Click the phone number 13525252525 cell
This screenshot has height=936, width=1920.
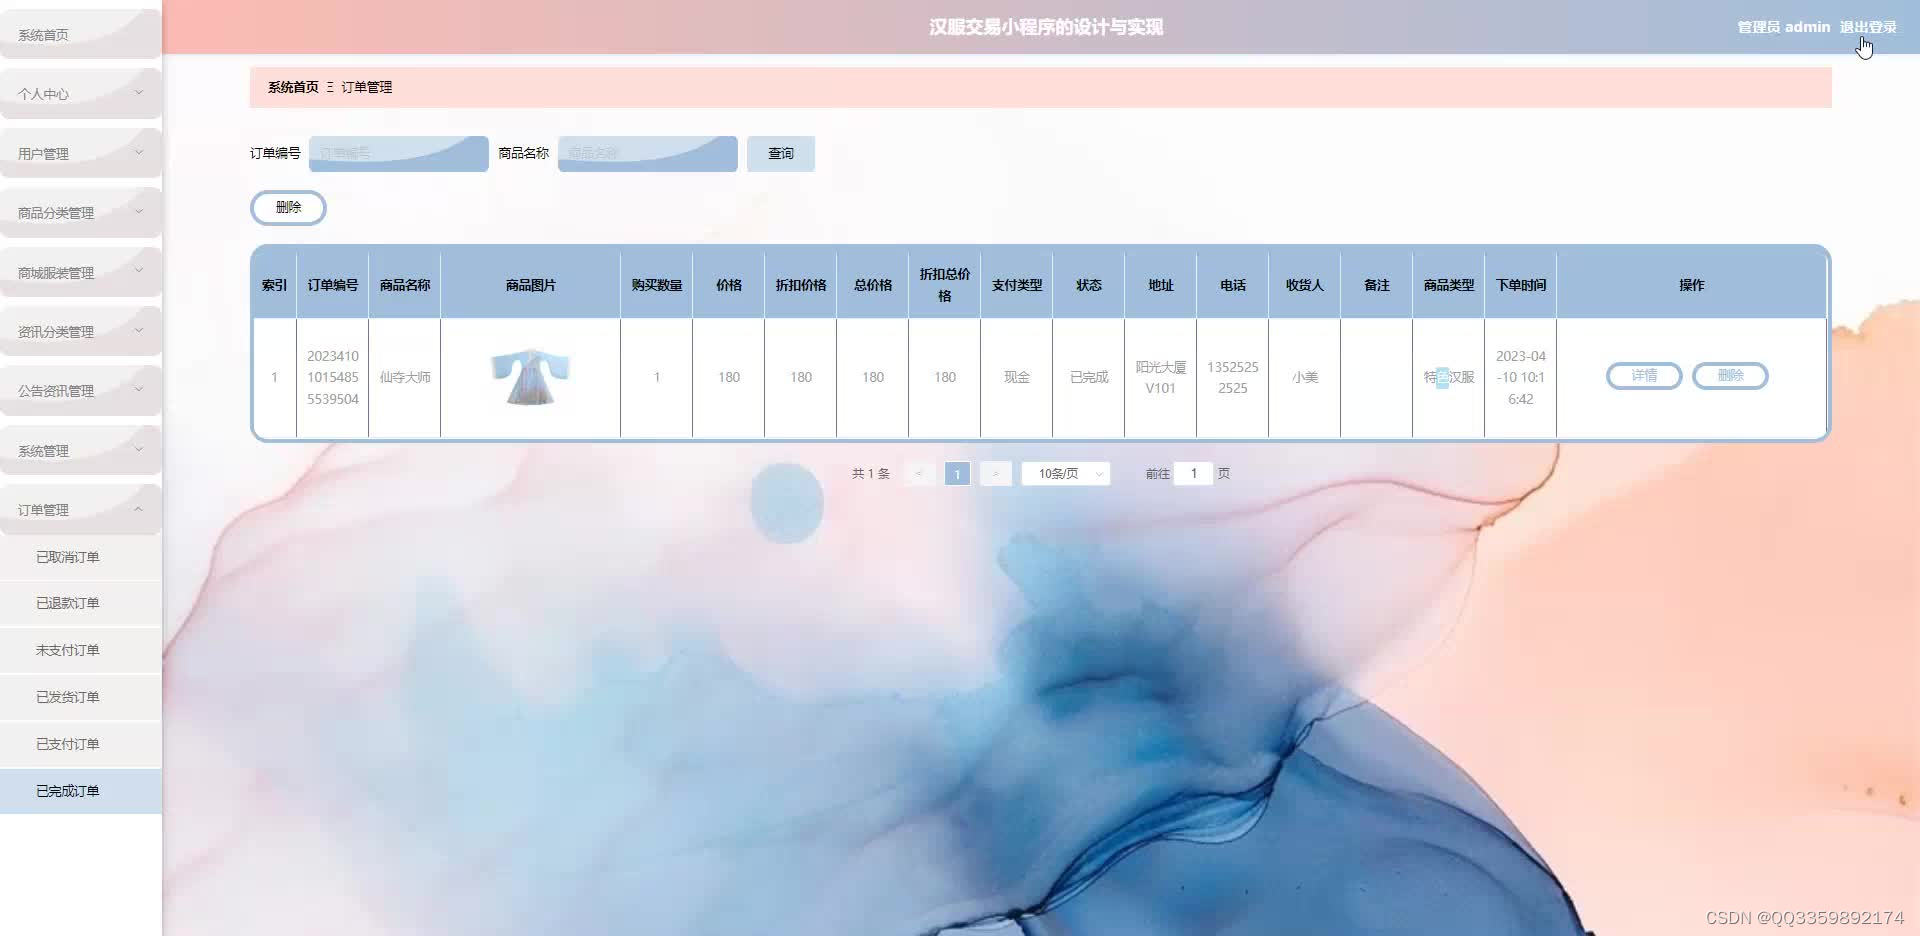[1233, 377]
